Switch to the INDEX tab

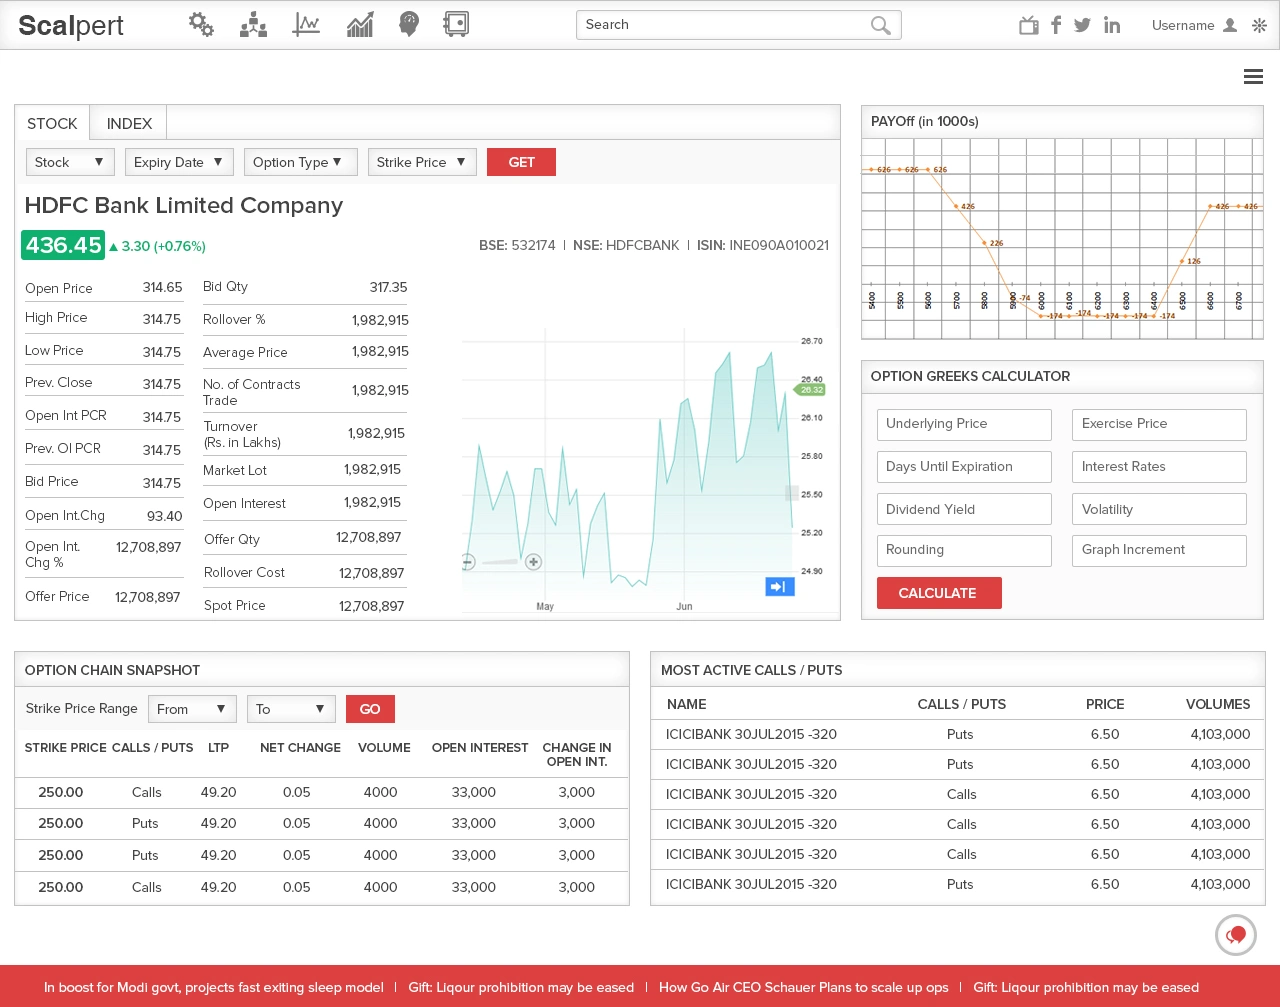coord(129,123)
